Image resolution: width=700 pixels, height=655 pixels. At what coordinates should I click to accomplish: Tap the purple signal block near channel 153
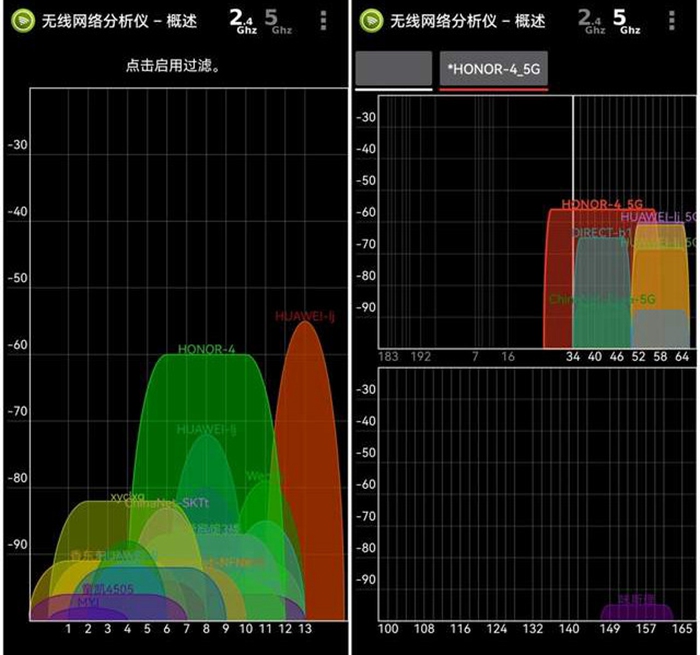(x=637, y=612)
